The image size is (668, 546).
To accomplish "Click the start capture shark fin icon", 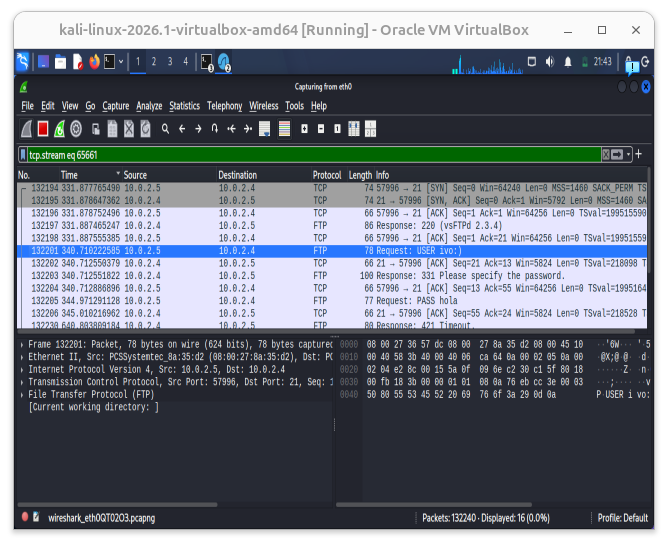I will click(x=27, y=129).
